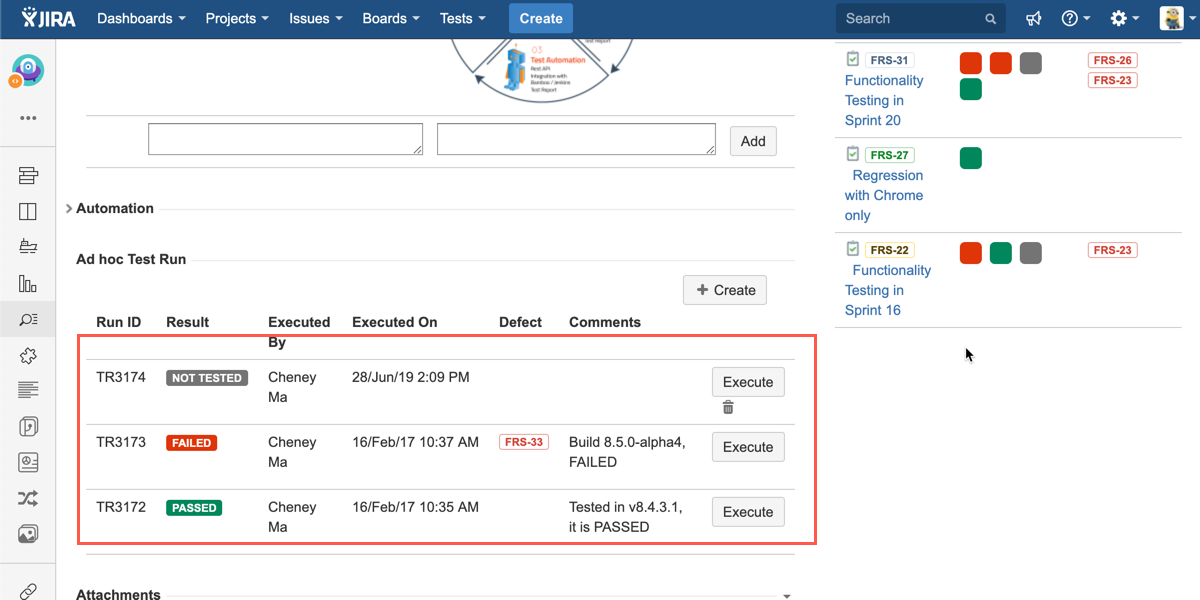
Task: Open the user profile avatar menu
Action: click(x=1172, y=19)
